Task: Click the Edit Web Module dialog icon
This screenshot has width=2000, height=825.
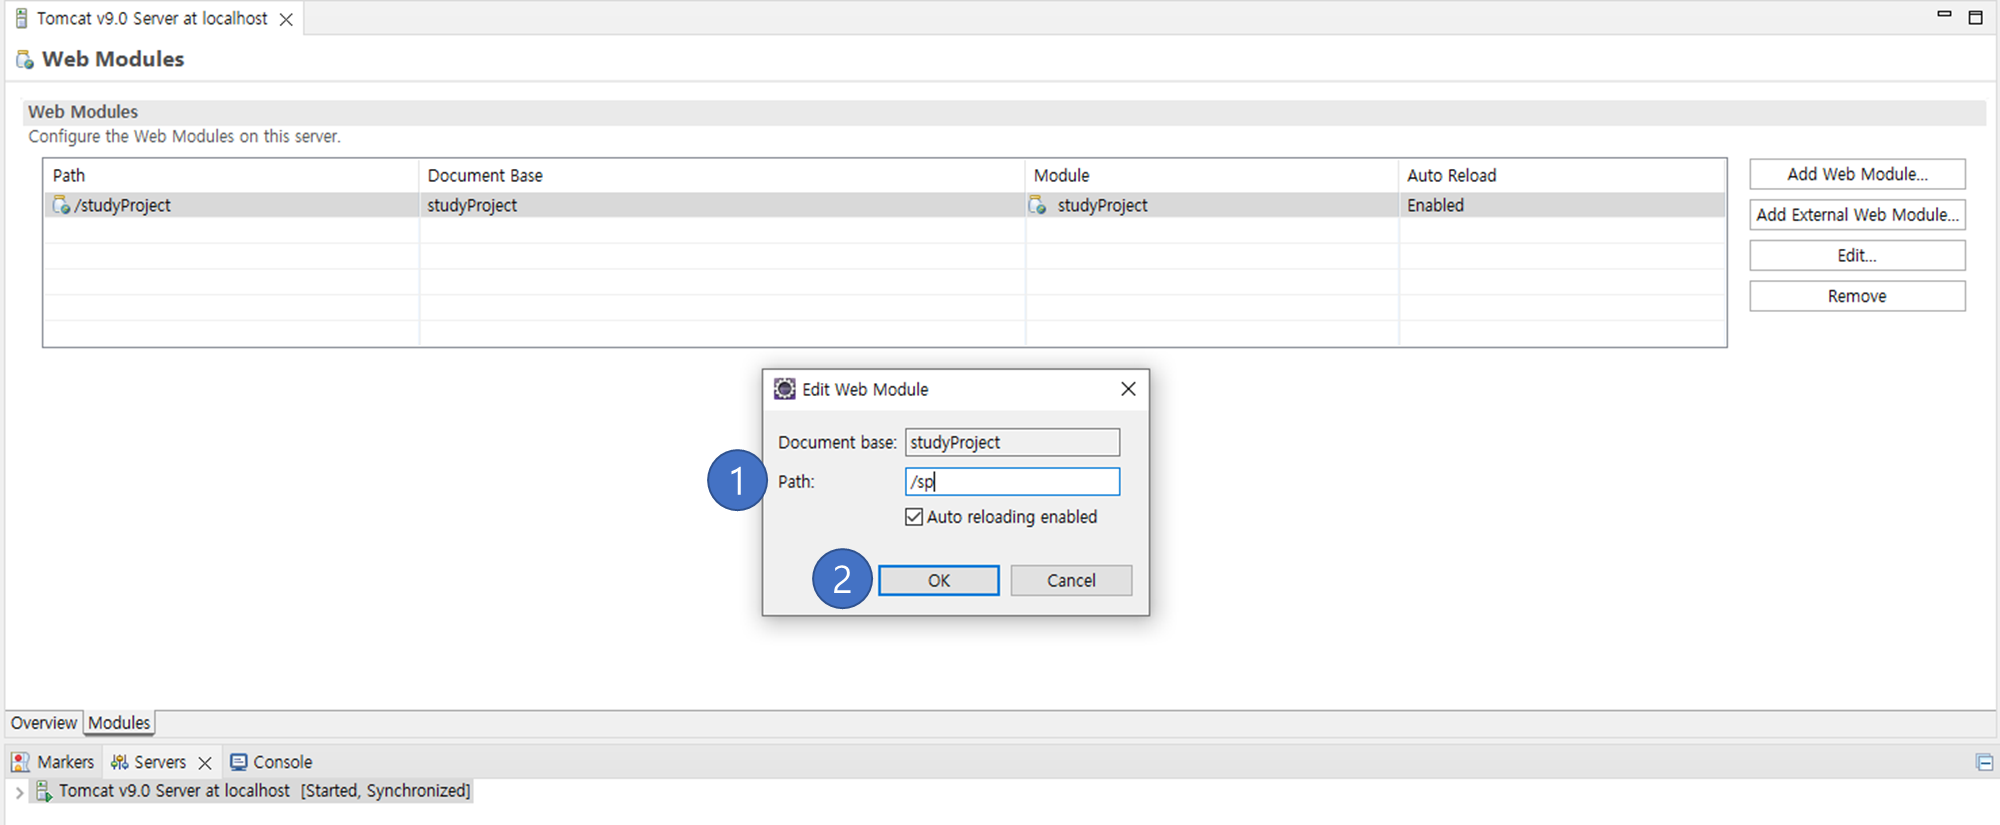Action: coord(785,389)
